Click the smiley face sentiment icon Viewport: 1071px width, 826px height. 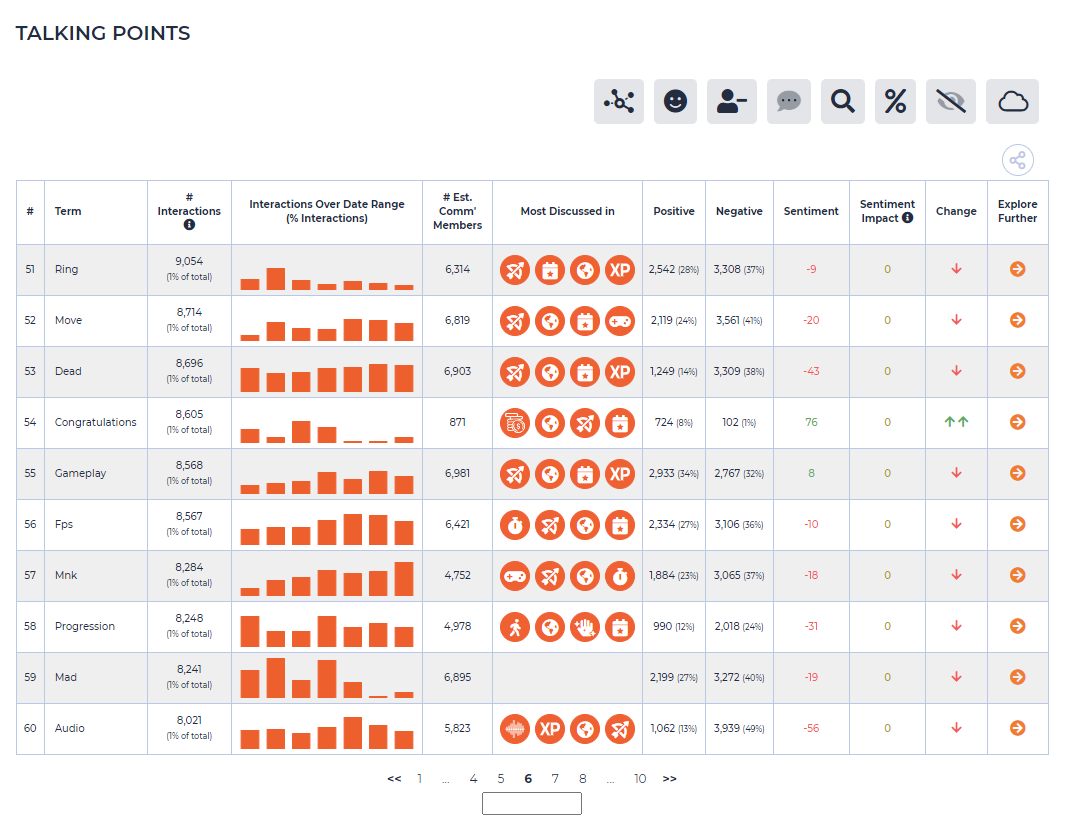675,101
